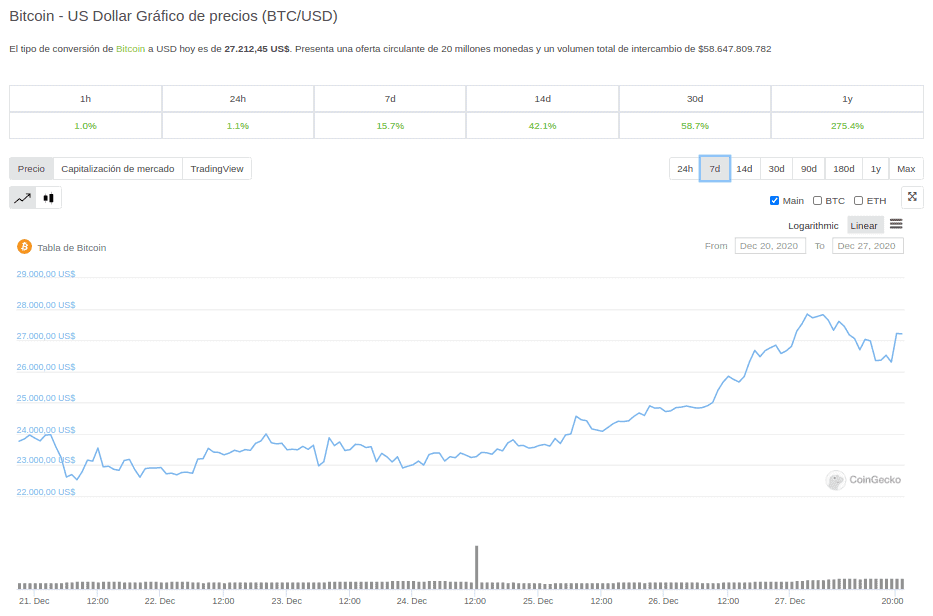
Task: Select the 90d chart range button
Action: (x=809, y=168)
